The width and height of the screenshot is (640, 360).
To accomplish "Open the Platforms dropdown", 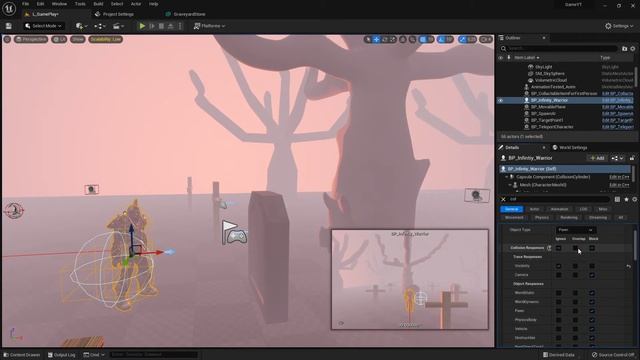I will (209, 26).
